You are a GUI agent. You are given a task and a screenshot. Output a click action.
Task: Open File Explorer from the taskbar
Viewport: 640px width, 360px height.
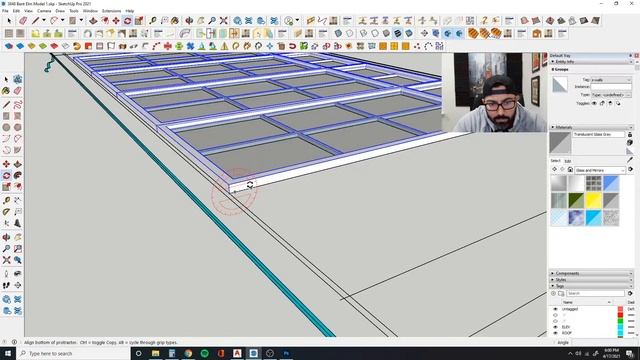coord(156,353)
